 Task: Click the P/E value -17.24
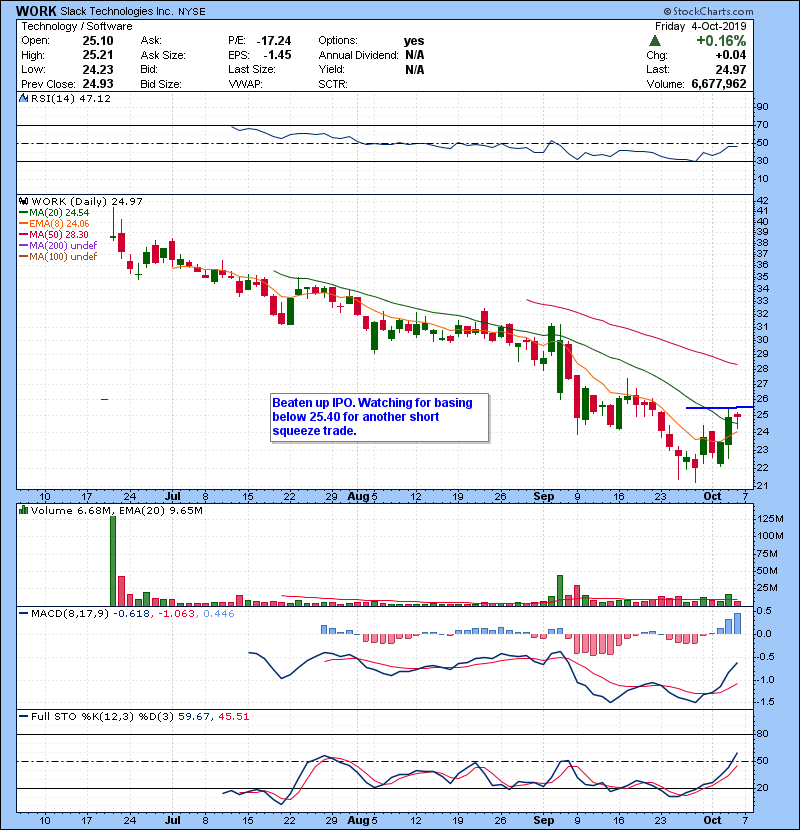(x=274, y=41)
